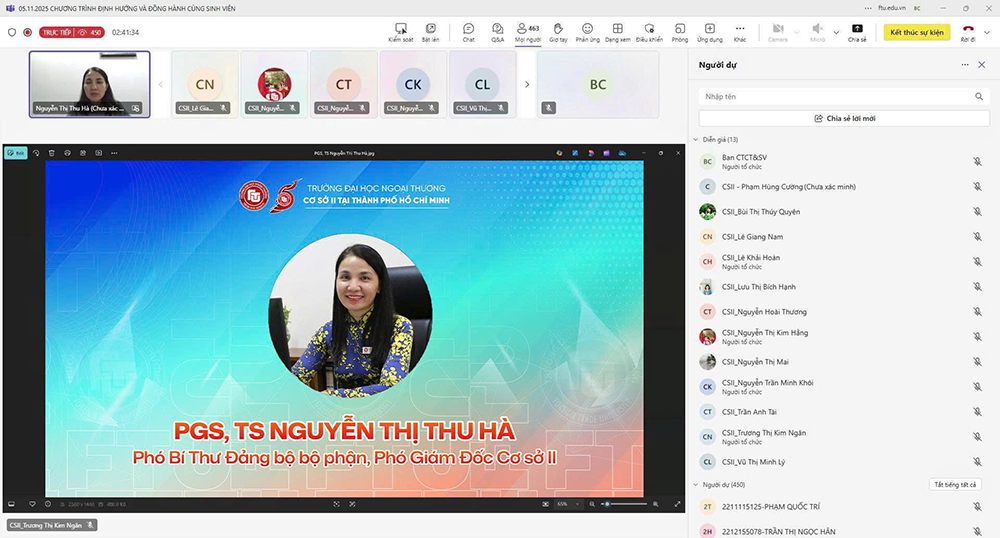Screen dimensions: 1000x538
Task: Click Chia sẻ lời mời button
Action: coord(844,119)
